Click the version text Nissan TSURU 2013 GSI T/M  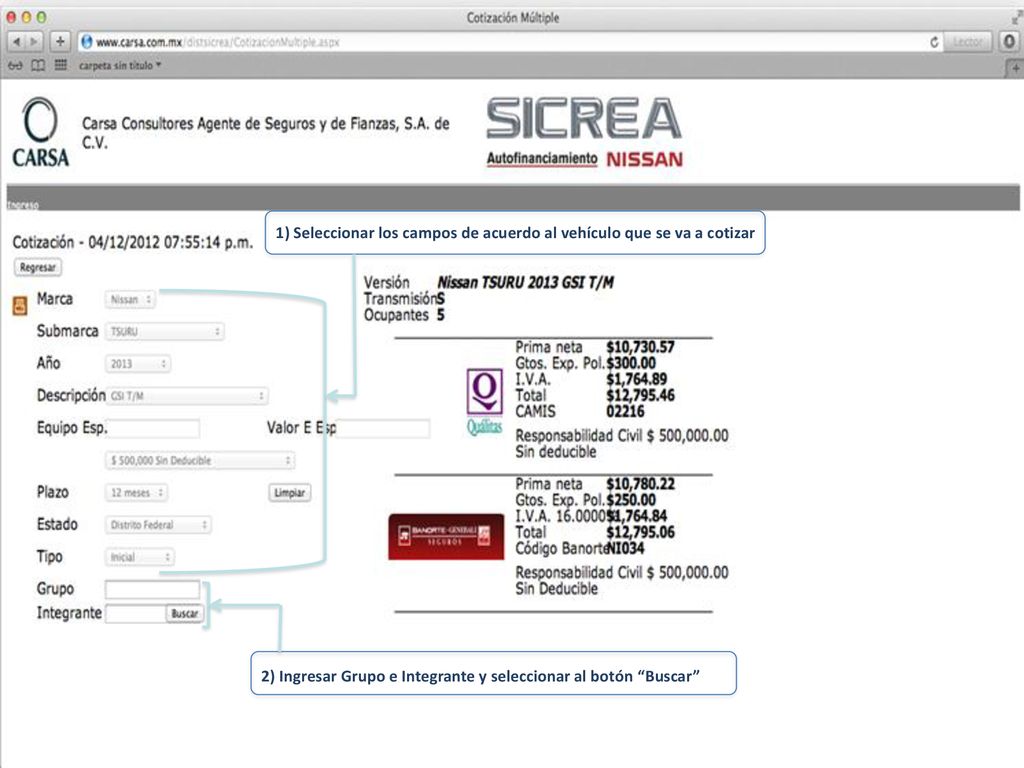coord(526,283)
